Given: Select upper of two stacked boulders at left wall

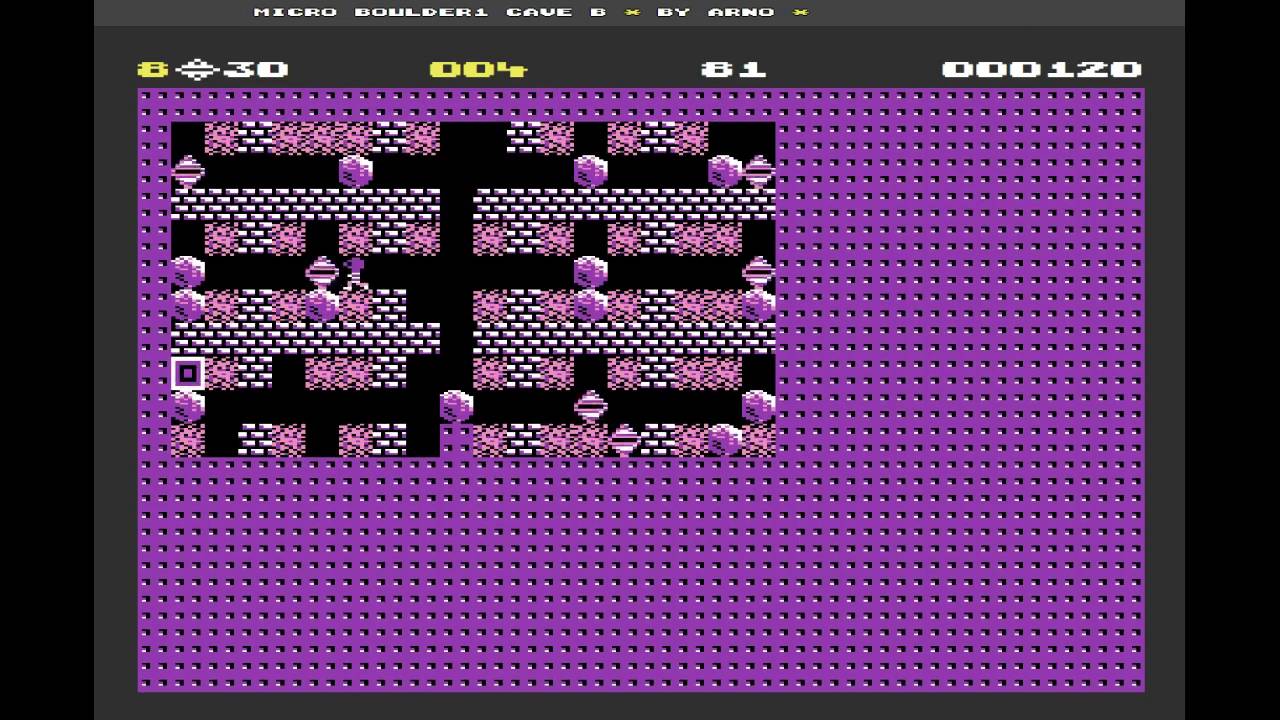Looking at the screenshot, I should 188,272.
